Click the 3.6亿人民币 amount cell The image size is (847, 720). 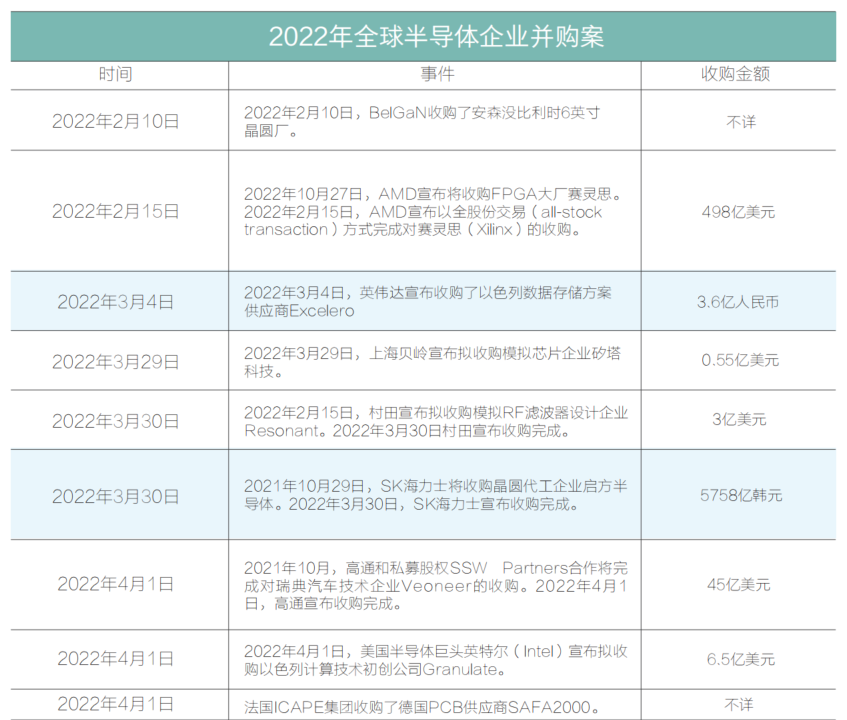tap(739, 301)
